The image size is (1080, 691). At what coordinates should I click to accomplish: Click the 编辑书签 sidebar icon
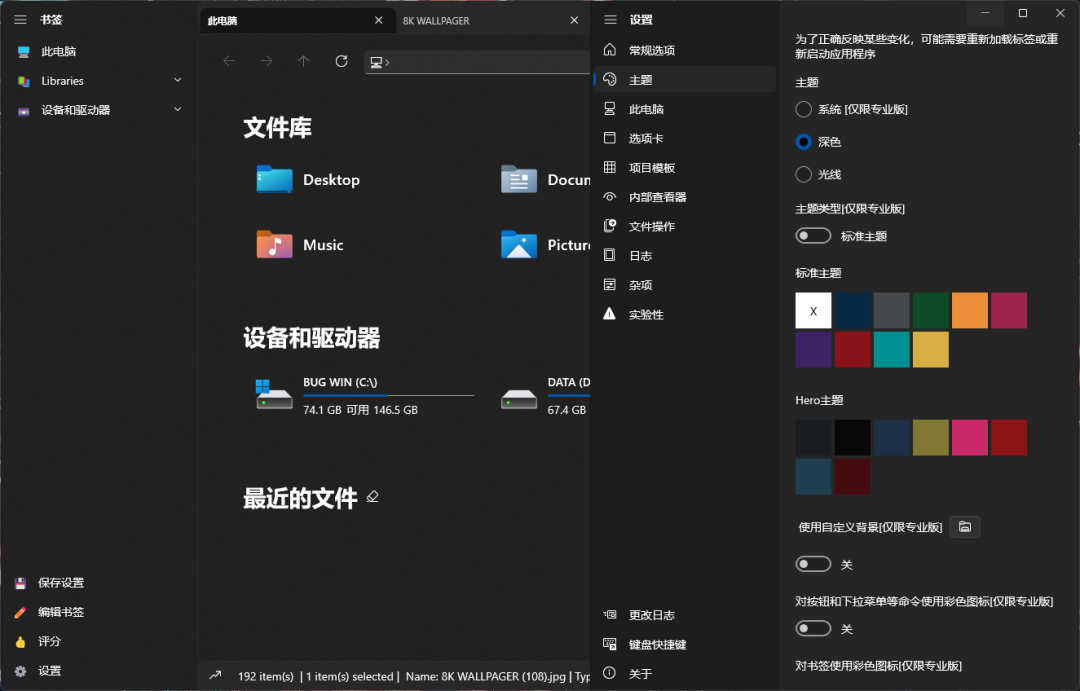pos(20,612)
